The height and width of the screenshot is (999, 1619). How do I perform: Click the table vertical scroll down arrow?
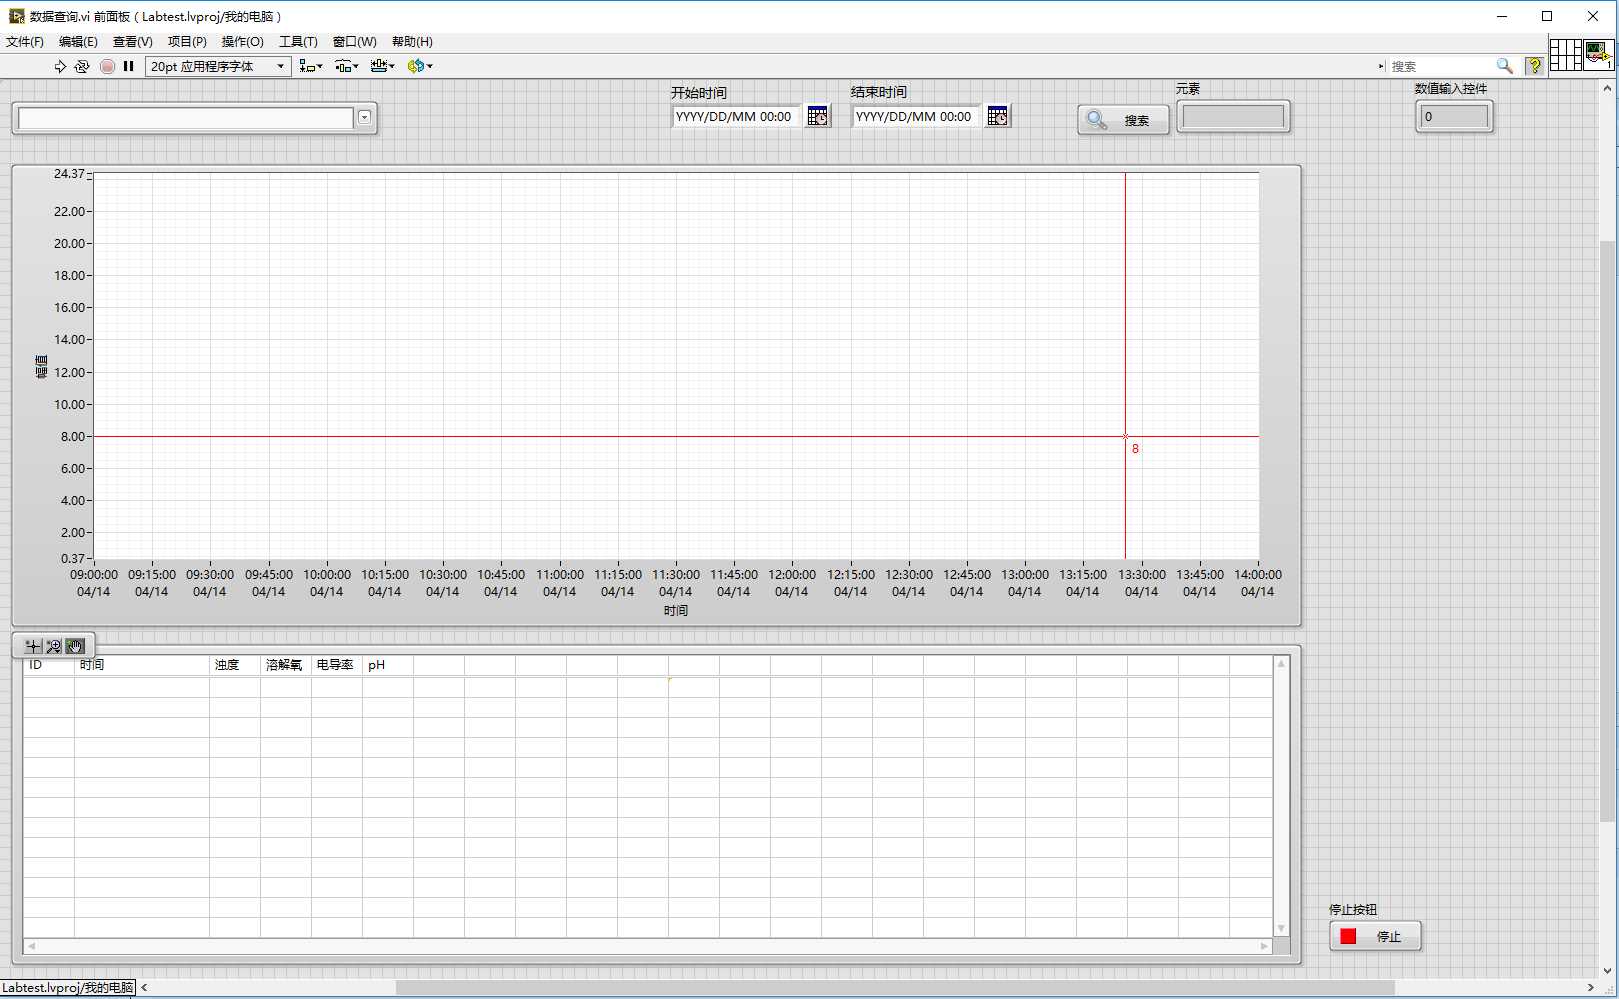tap(1281, 929)
